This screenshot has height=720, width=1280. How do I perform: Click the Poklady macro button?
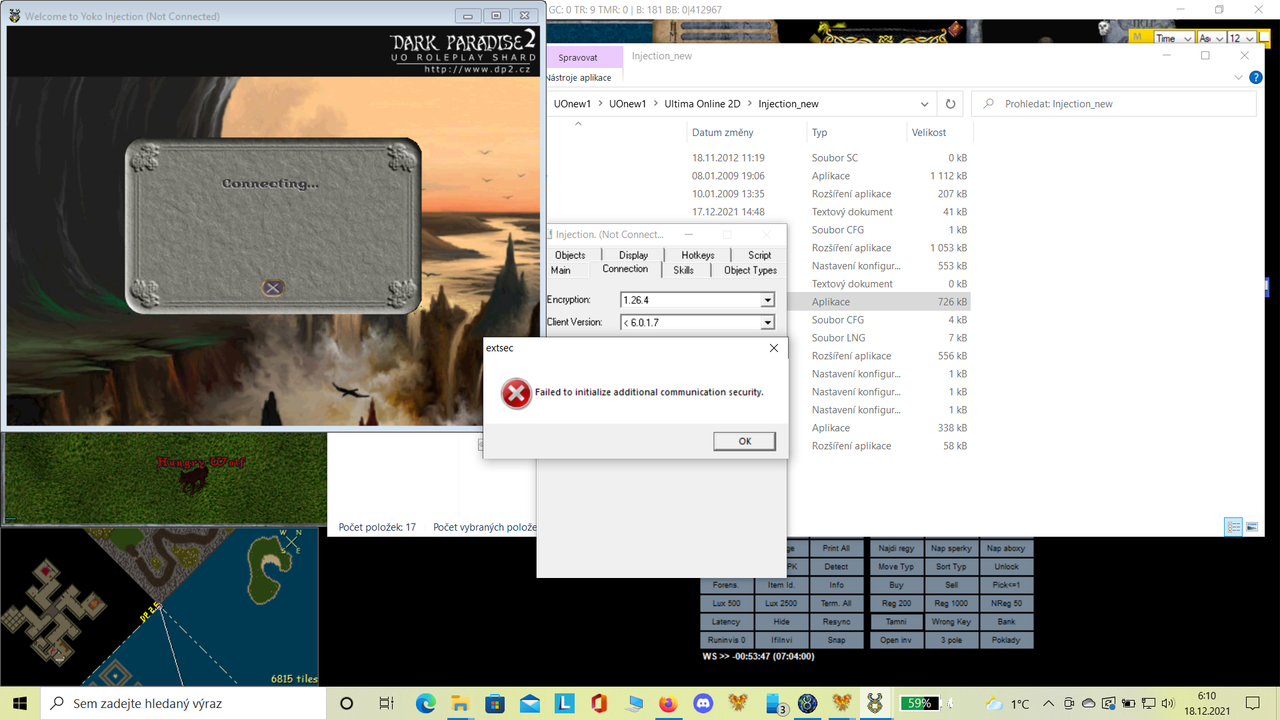click(1006, 640)
